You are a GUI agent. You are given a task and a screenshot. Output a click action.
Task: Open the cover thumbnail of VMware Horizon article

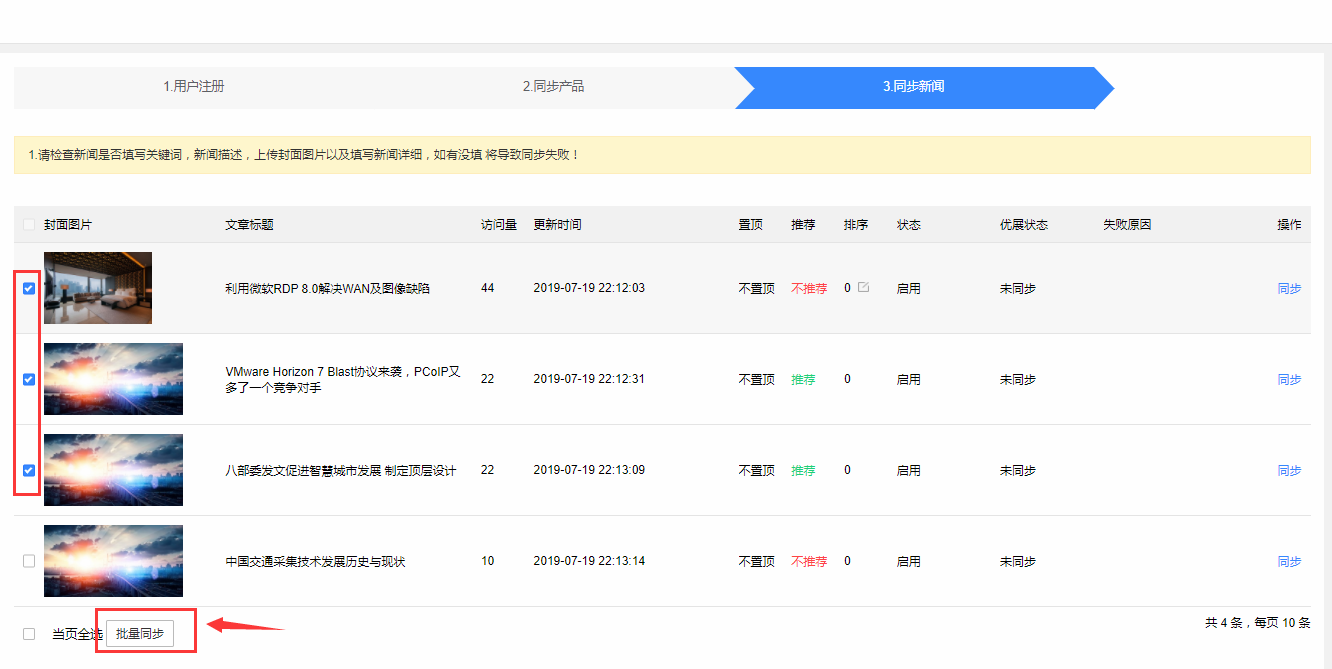pos(113,379)
